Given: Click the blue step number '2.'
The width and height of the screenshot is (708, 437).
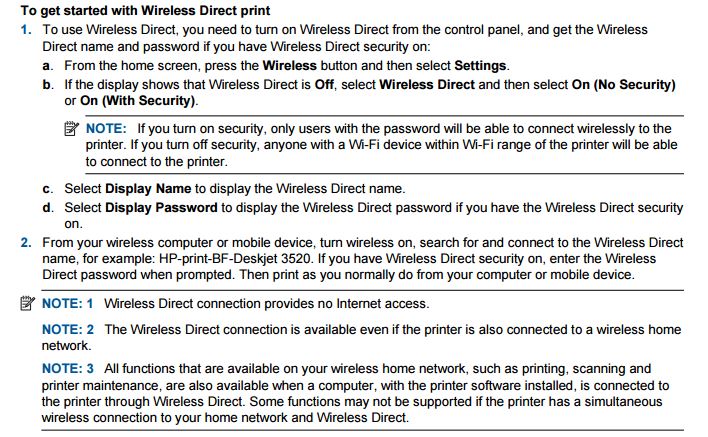Looking at the screenshot, I should [26, 242].
